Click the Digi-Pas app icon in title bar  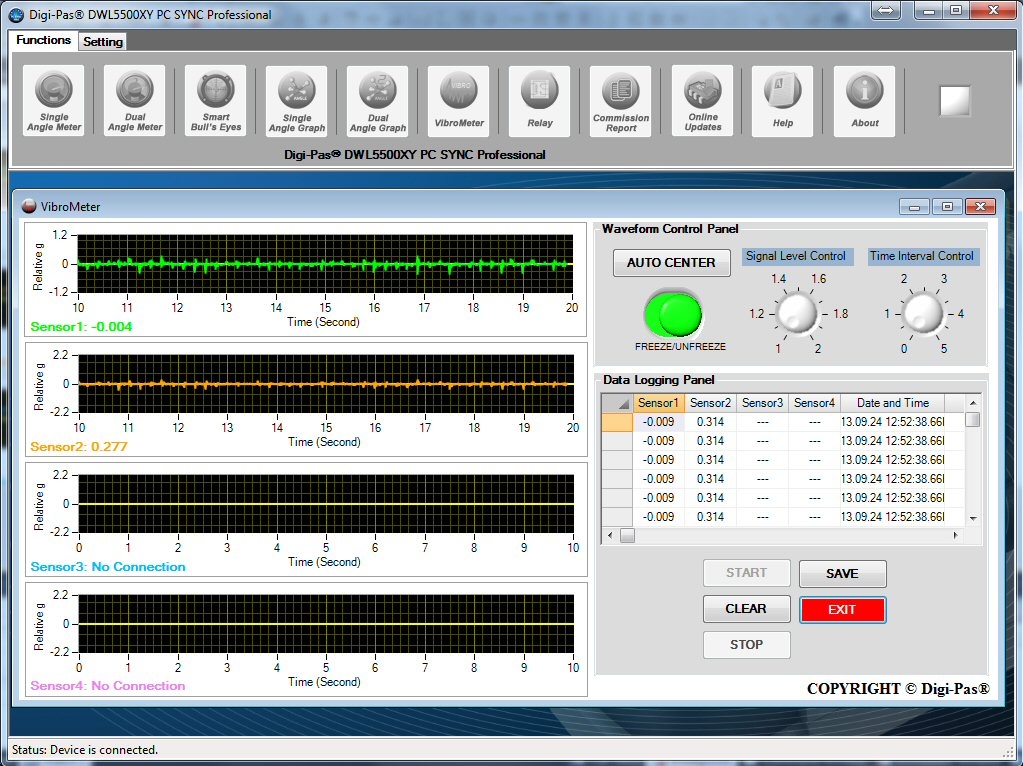pos(16,14)
